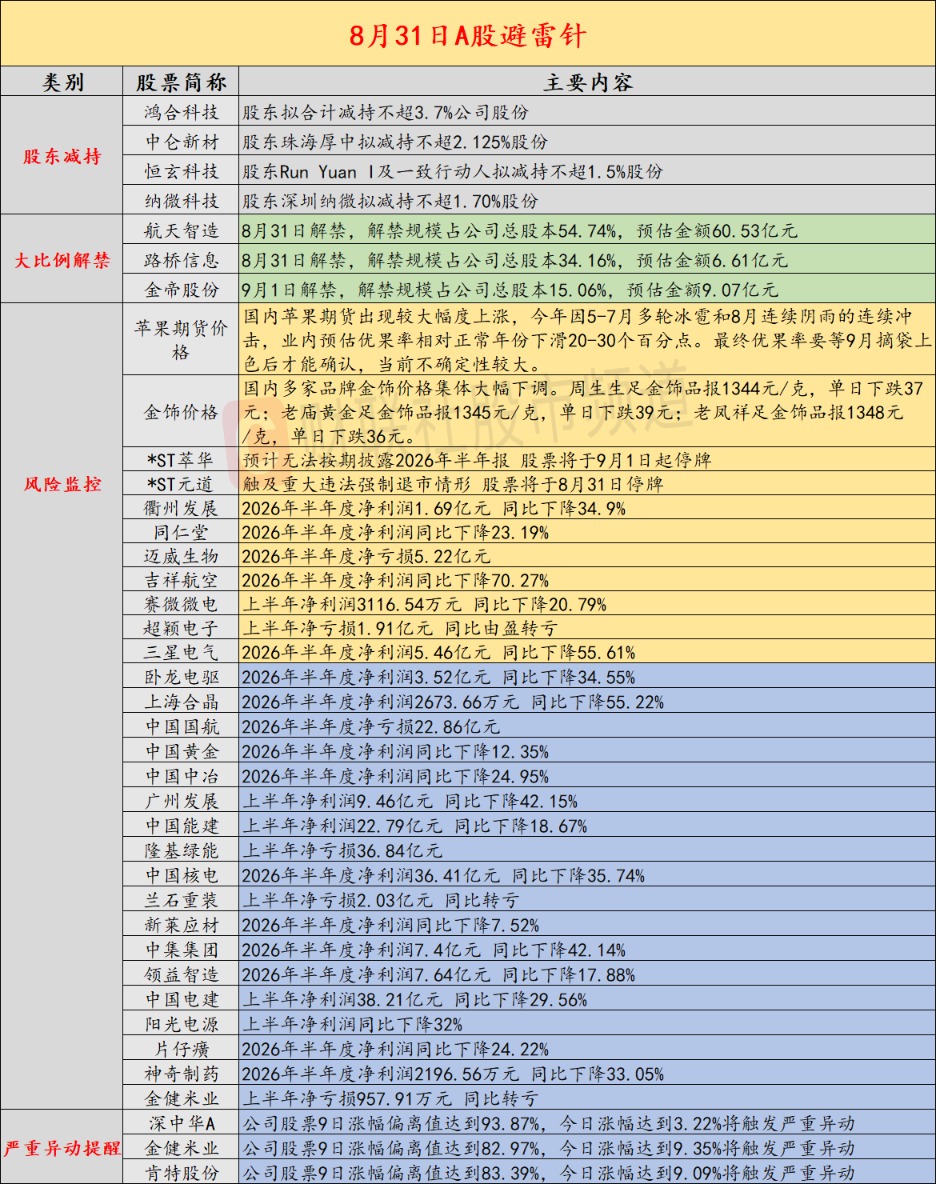Screen dimensions: 936x1184
Task: Select the 鸿合科技 stock name cell
Action: [181, 112]
